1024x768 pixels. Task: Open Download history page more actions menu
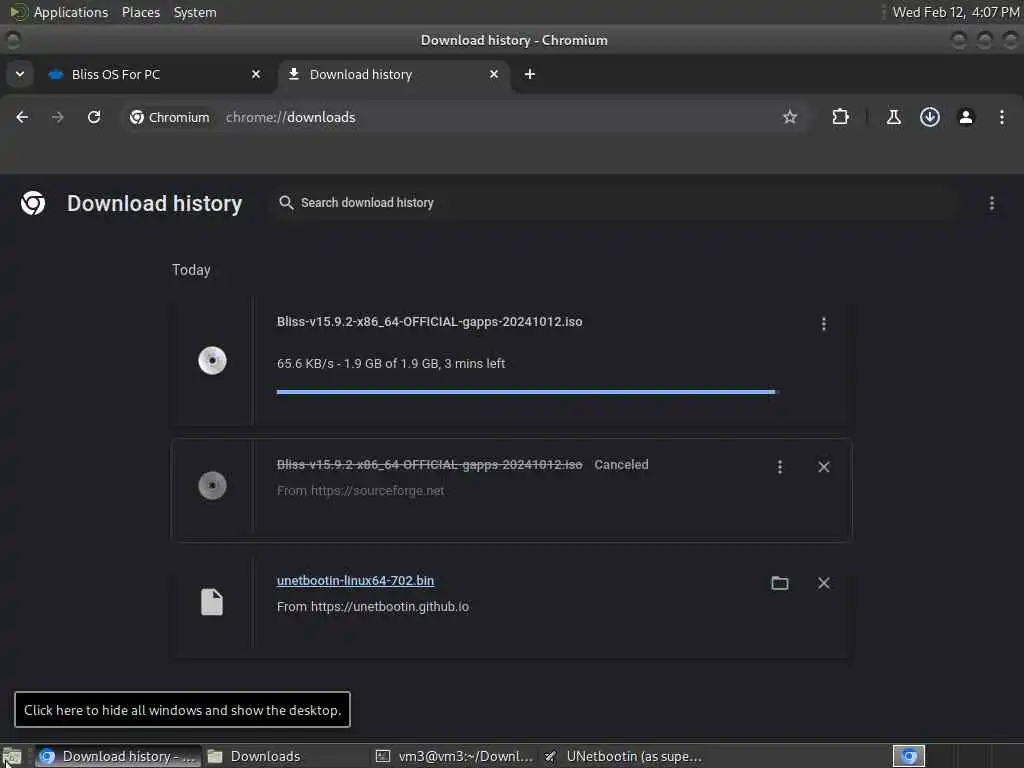point(991,203)
